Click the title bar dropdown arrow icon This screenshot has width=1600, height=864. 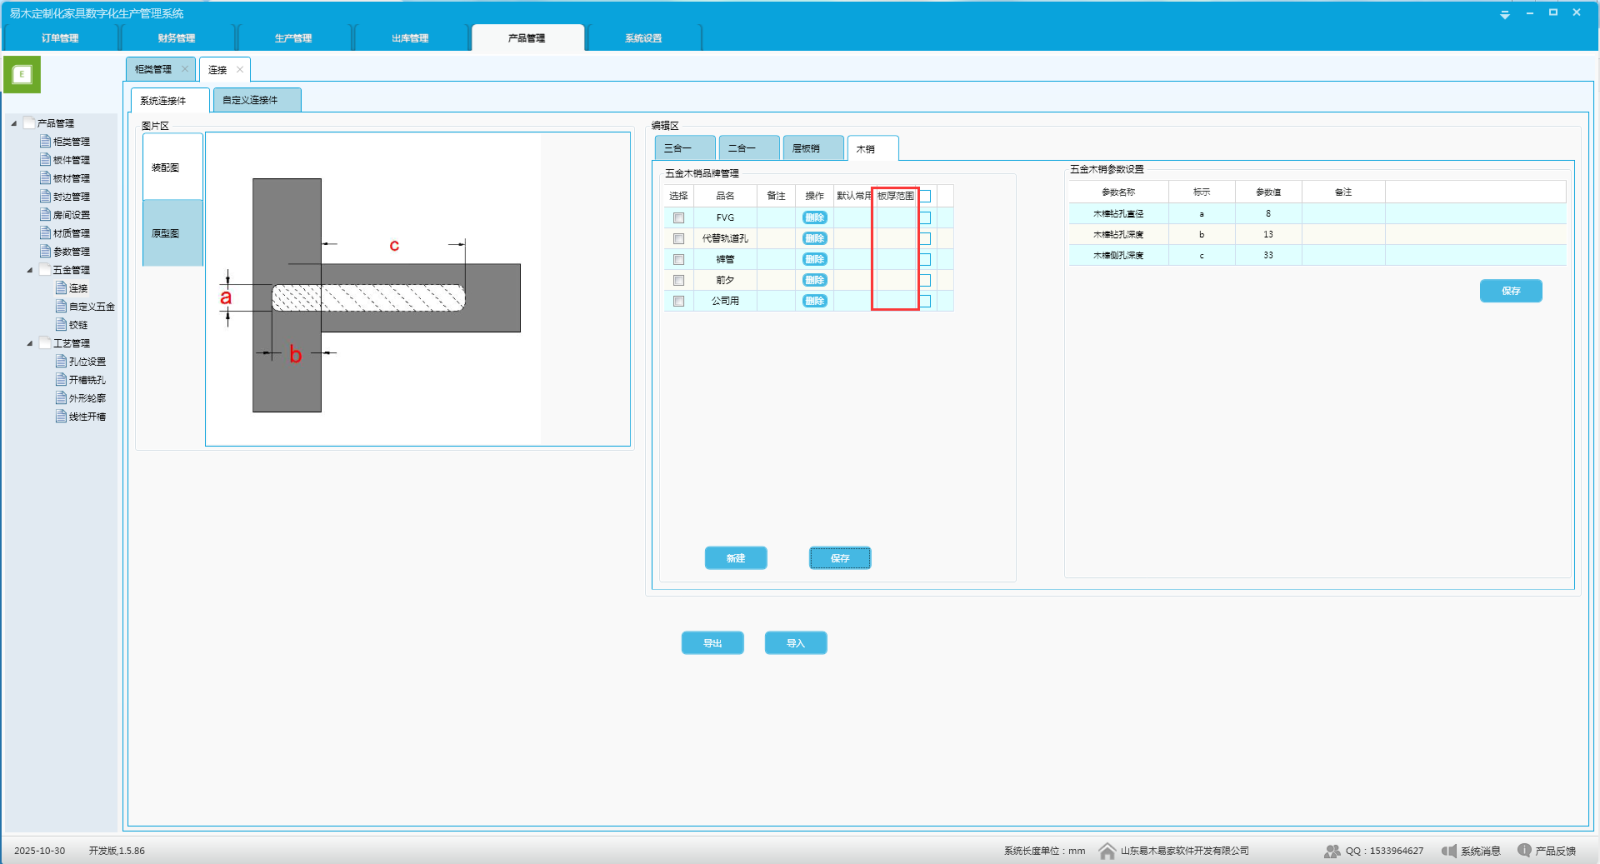[x=1505, y=14]
